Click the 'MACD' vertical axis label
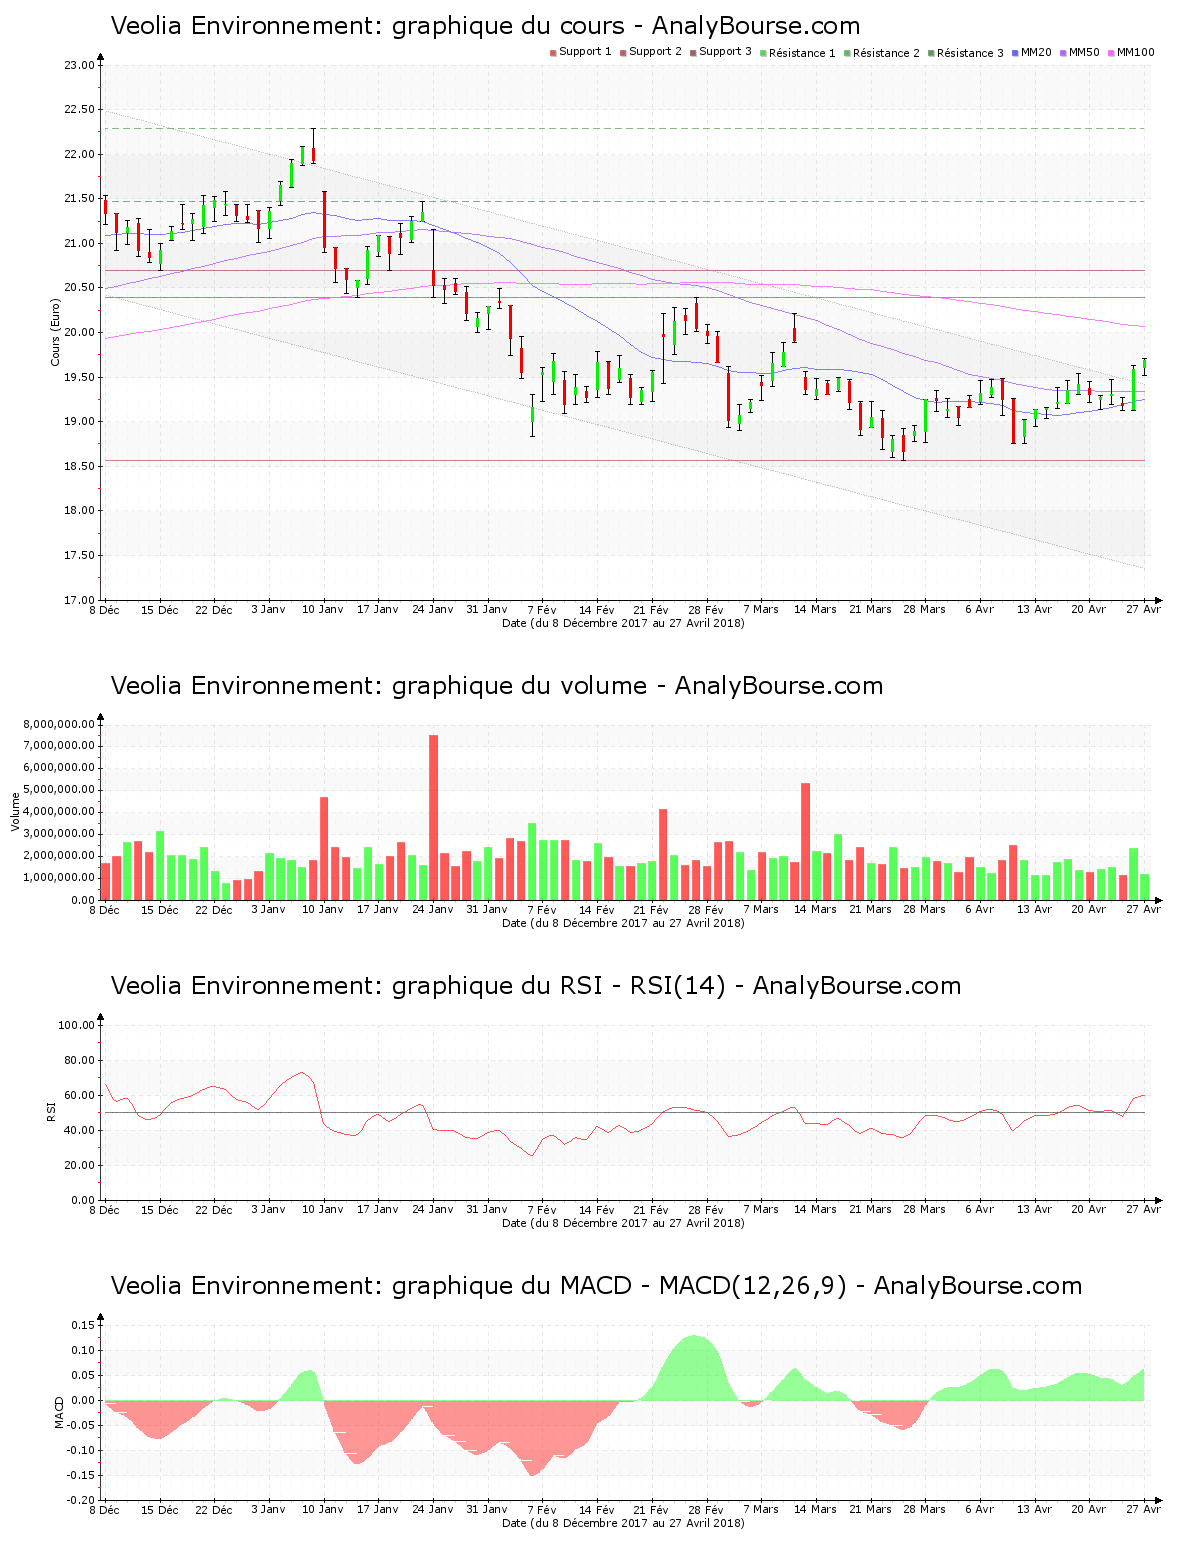Screen dimensions: 1200x1550 [60, 1411]
